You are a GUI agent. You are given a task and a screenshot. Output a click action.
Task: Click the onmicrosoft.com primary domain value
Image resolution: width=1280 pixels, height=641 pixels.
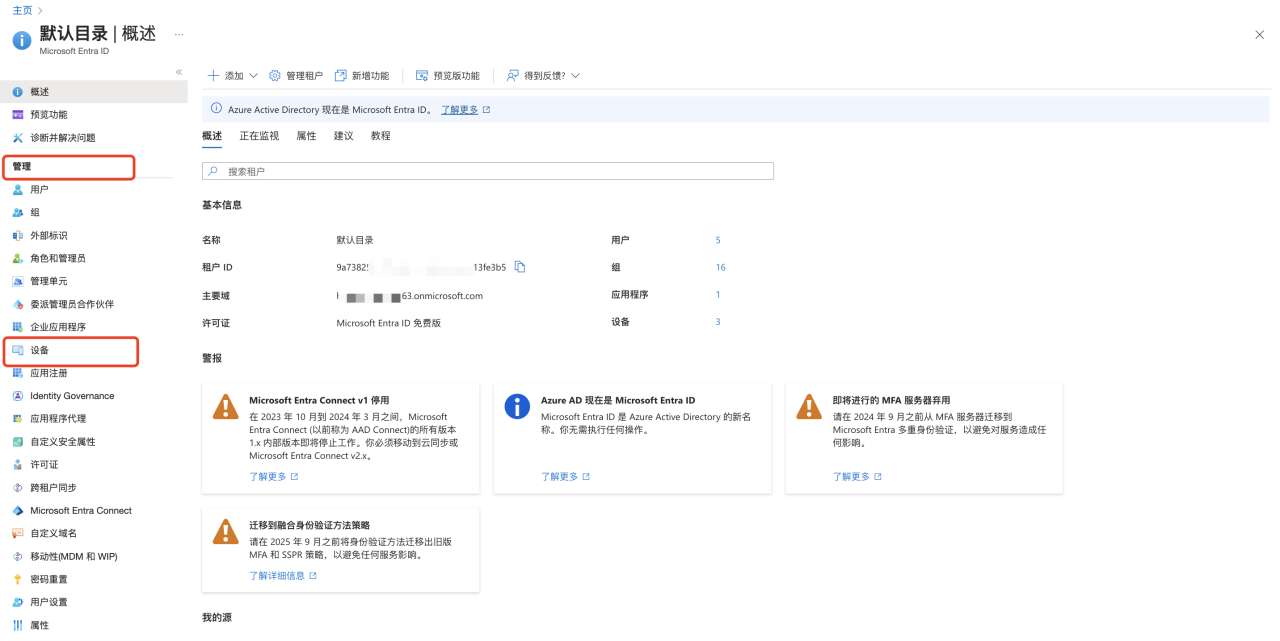[410, 296]
